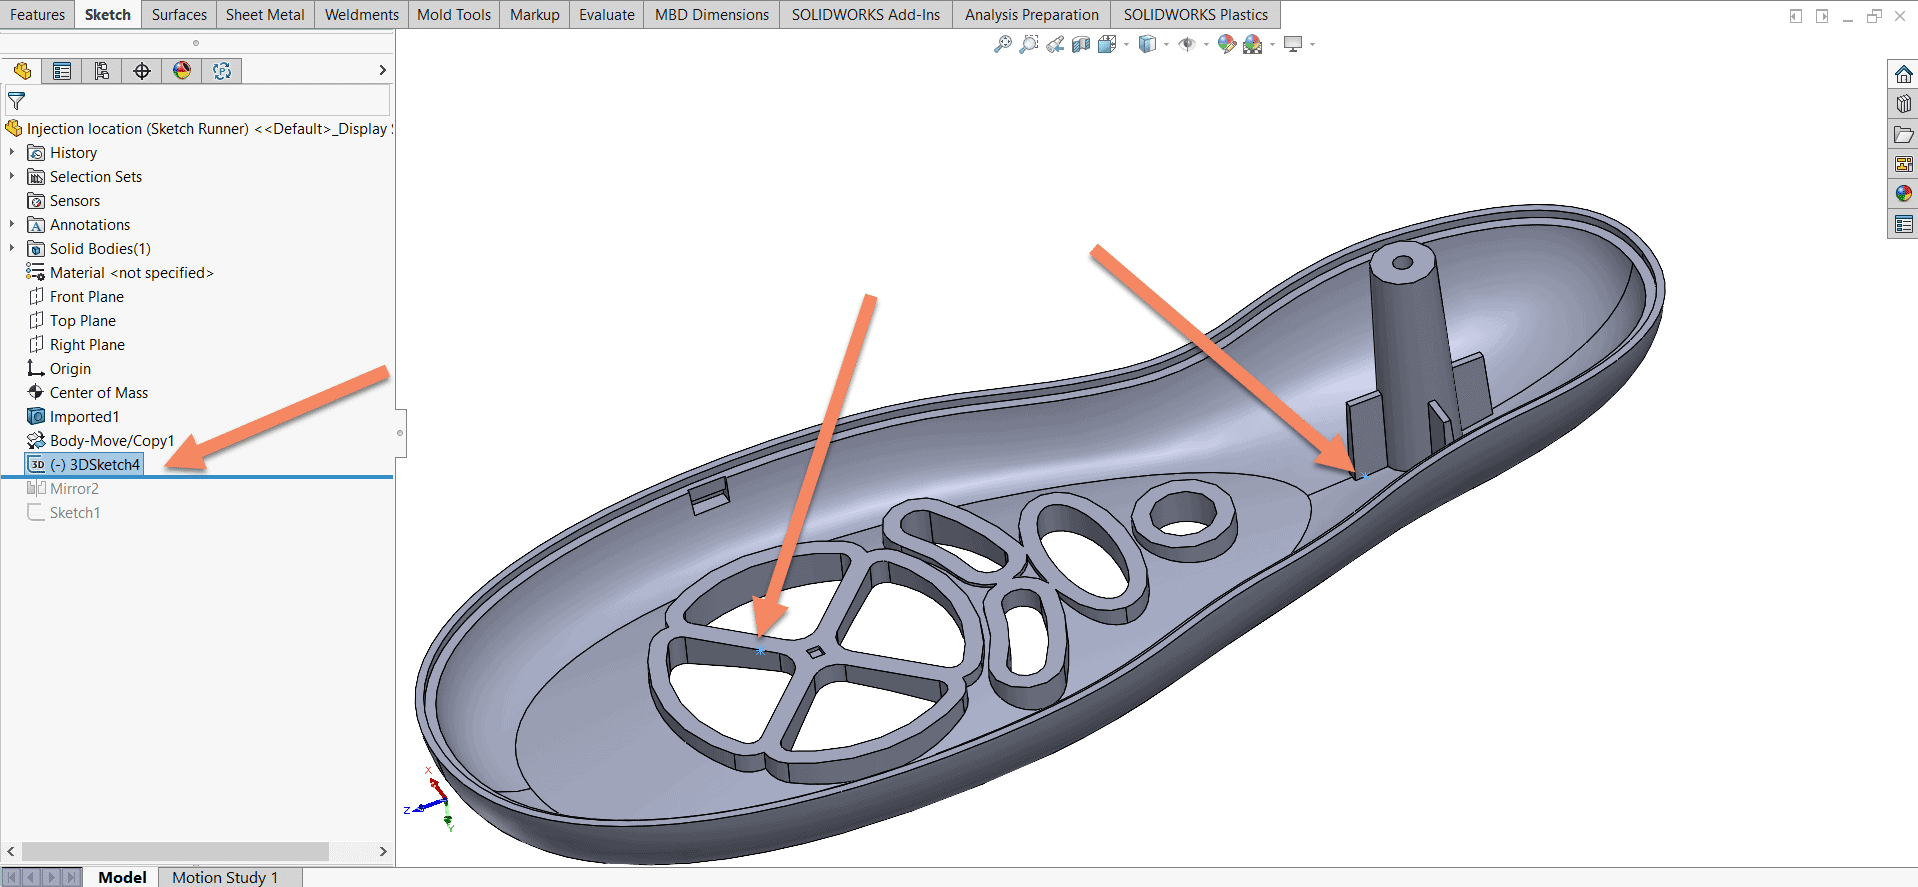Switch to the Motion Study 1 tab

coord(225,877)
